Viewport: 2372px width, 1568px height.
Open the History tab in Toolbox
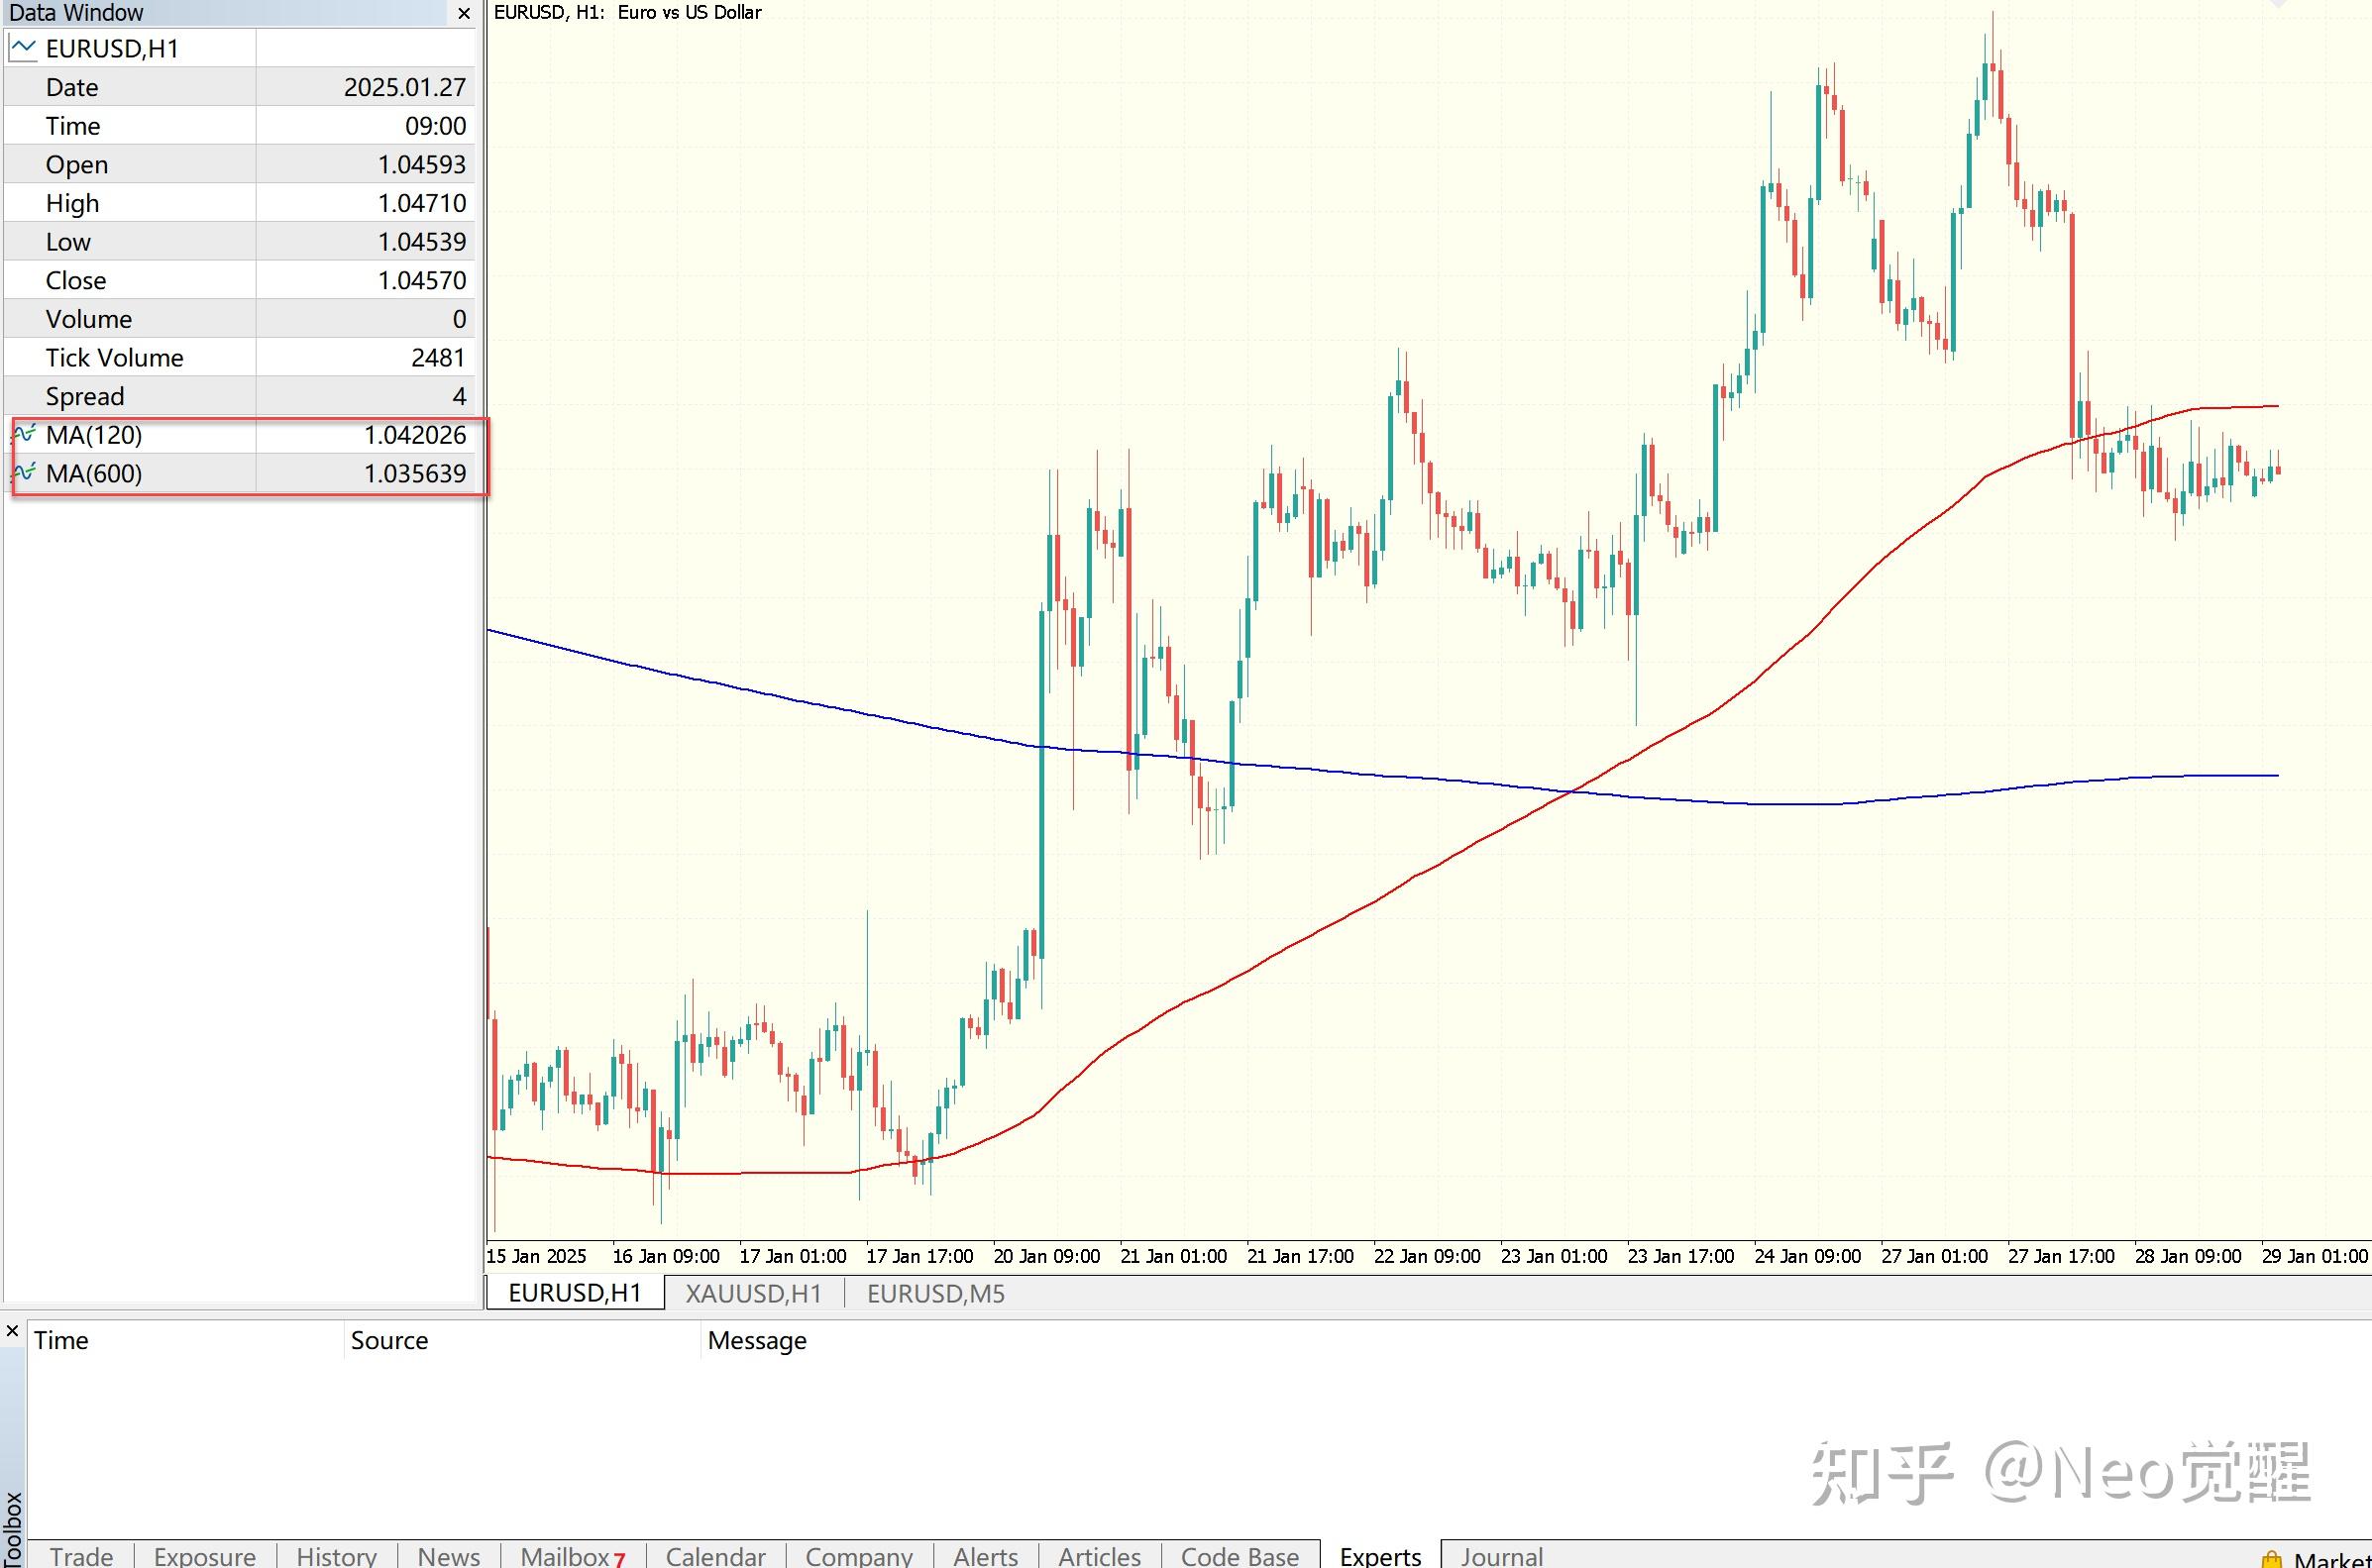(336, 1556)
